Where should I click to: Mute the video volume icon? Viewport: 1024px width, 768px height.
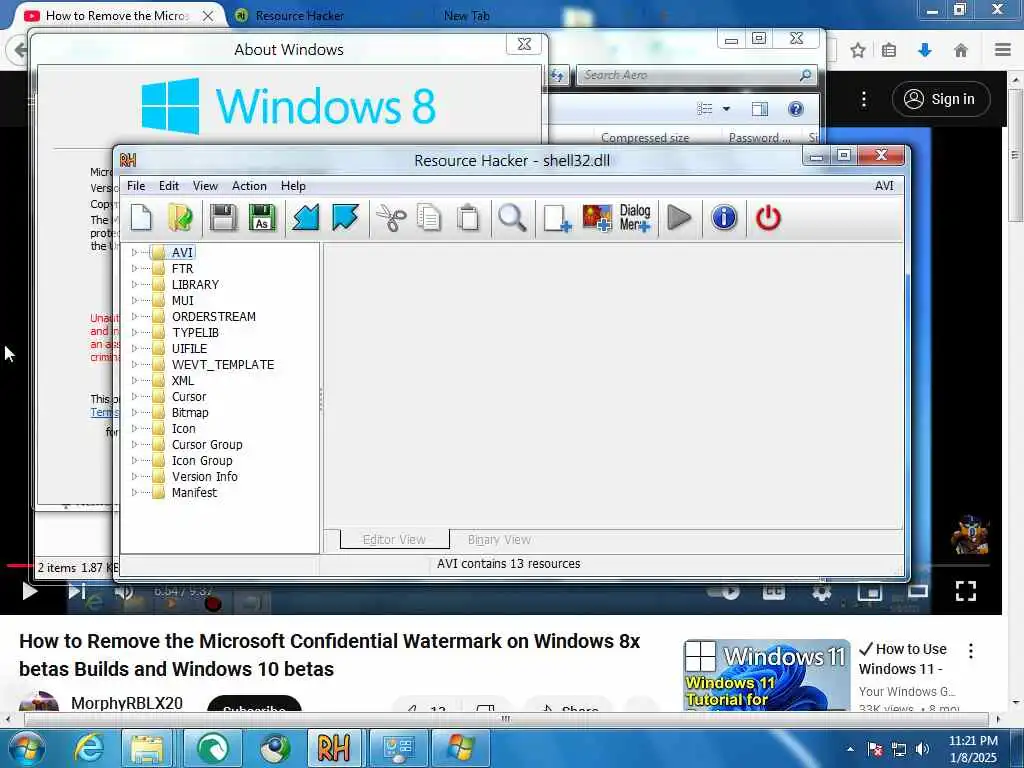coord(123,591)
